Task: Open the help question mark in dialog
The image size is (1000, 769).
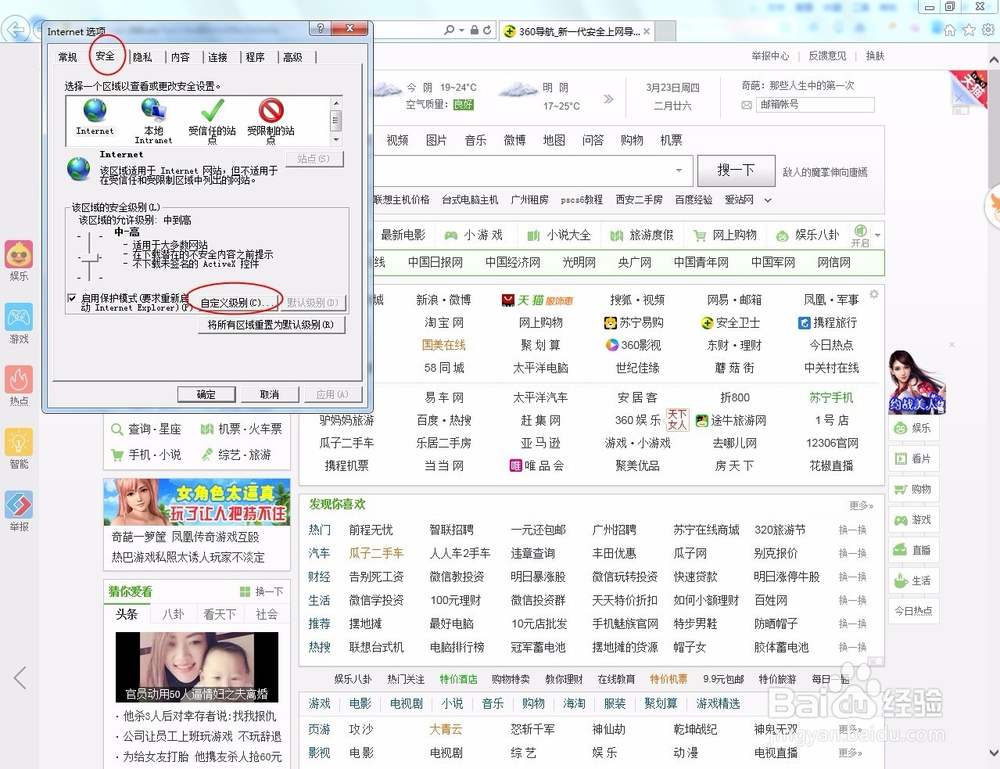Action: pyautogui.click(x=321, y=28)
